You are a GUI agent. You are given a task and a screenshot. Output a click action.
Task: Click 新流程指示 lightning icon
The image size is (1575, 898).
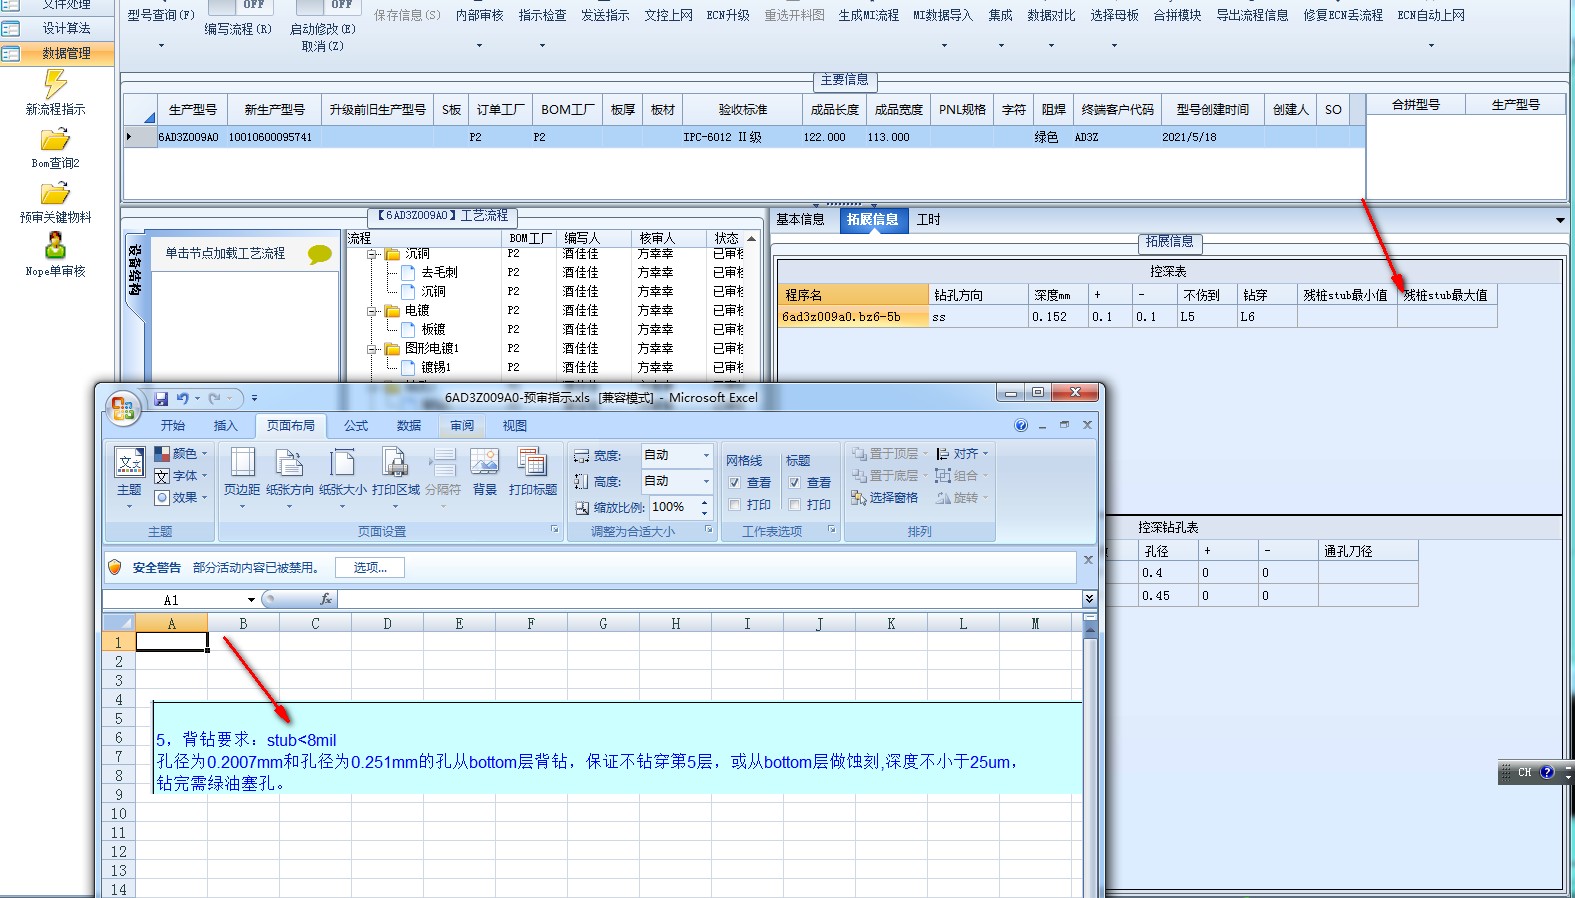[x=55, y=84]
